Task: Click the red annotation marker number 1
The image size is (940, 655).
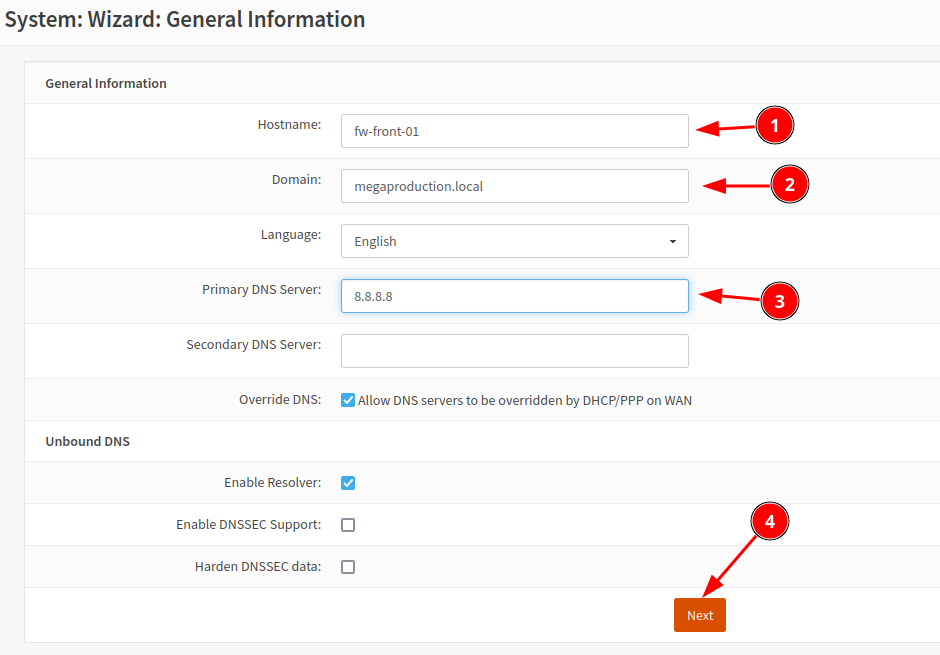Action: tap(774, 126)
